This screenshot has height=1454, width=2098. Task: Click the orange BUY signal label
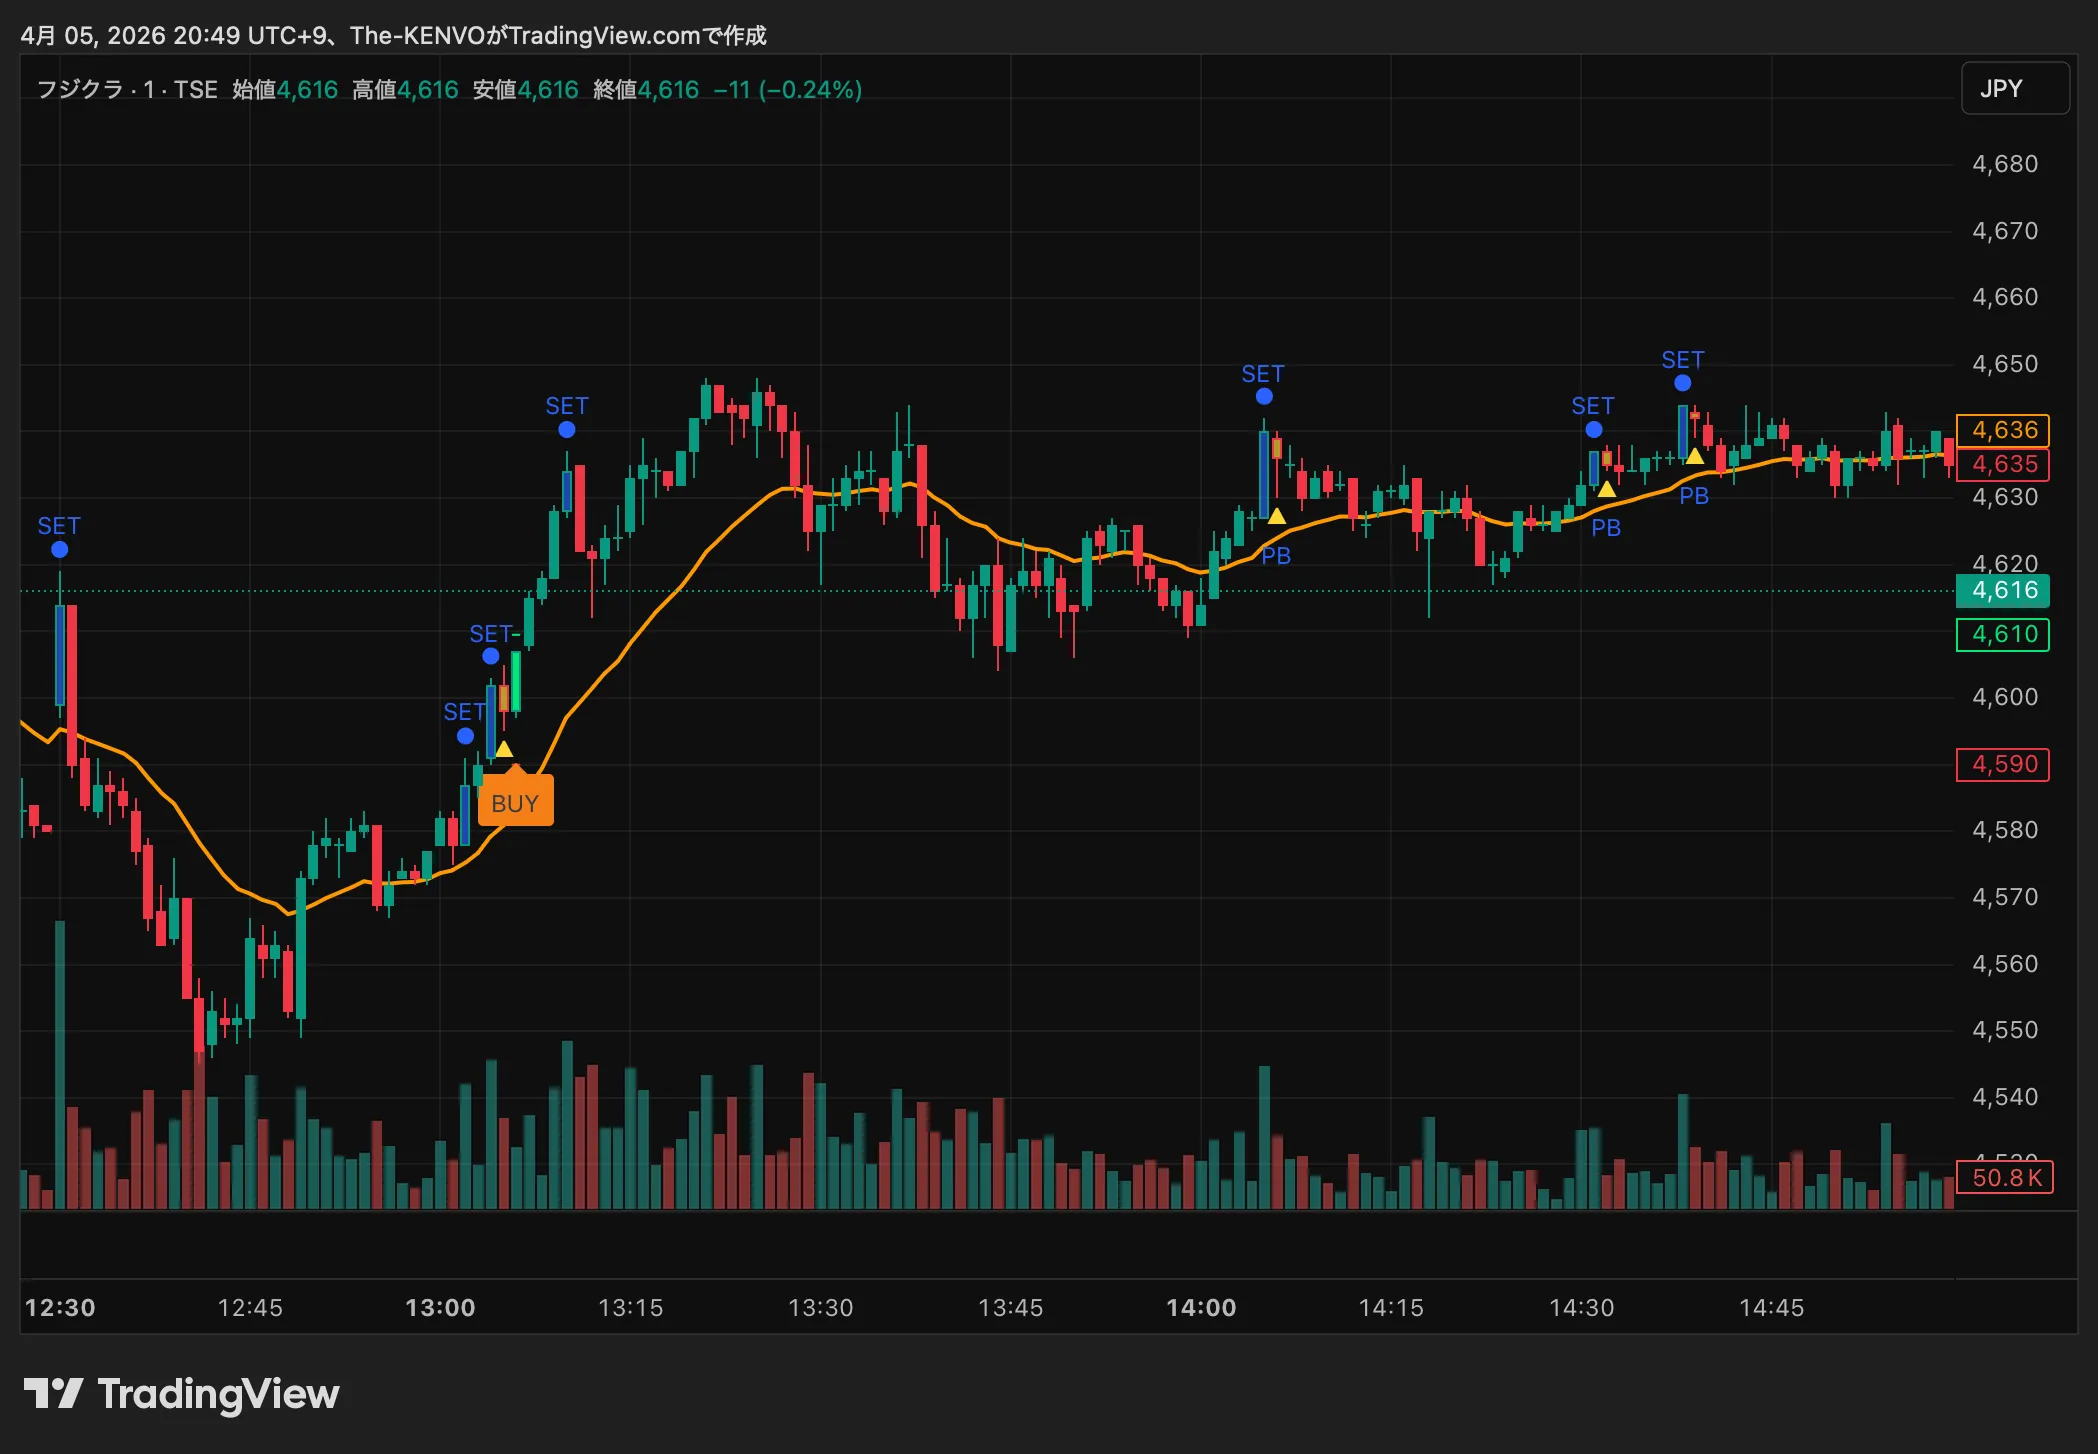pos(515,803)
